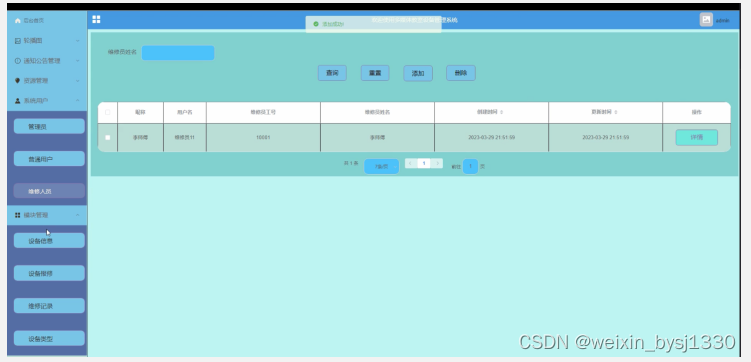Viewport: 751px width, 362px height.
Task: Click the creation time cell 2023-03-29
Action: click(491, 137)
